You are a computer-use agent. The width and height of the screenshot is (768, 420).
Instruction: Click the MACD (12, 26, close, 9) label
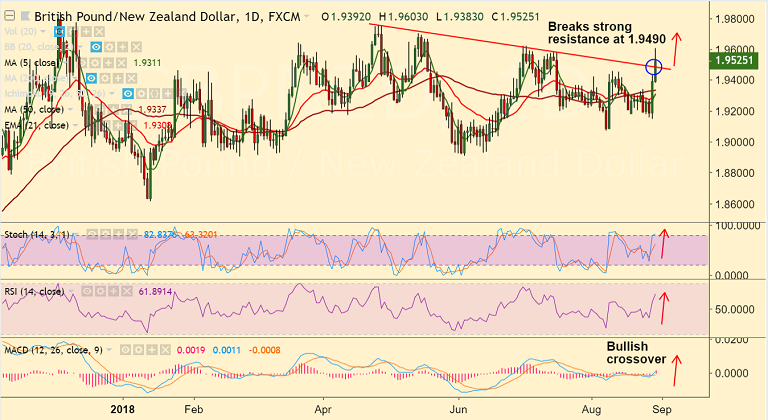(53, 350)
